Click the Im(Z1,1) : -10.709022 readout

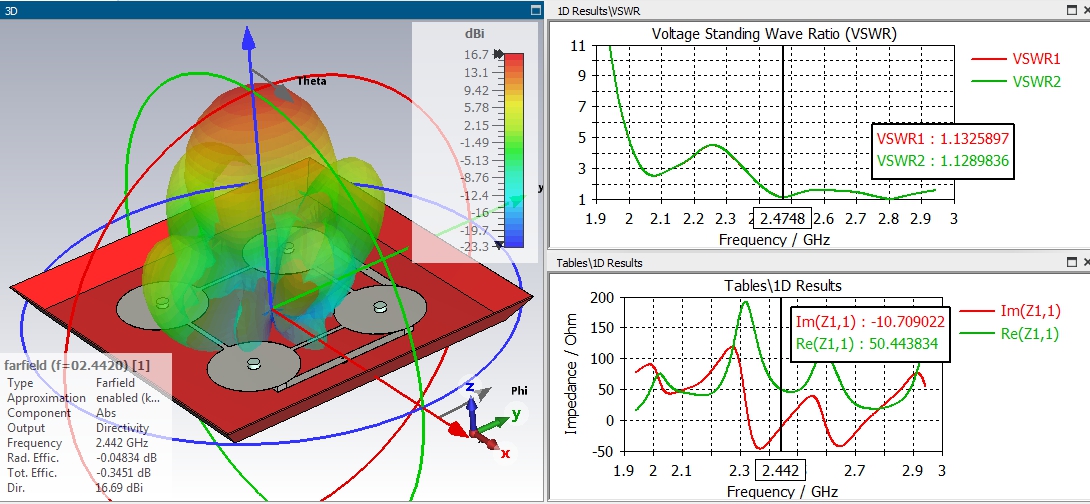coord(870,322)
